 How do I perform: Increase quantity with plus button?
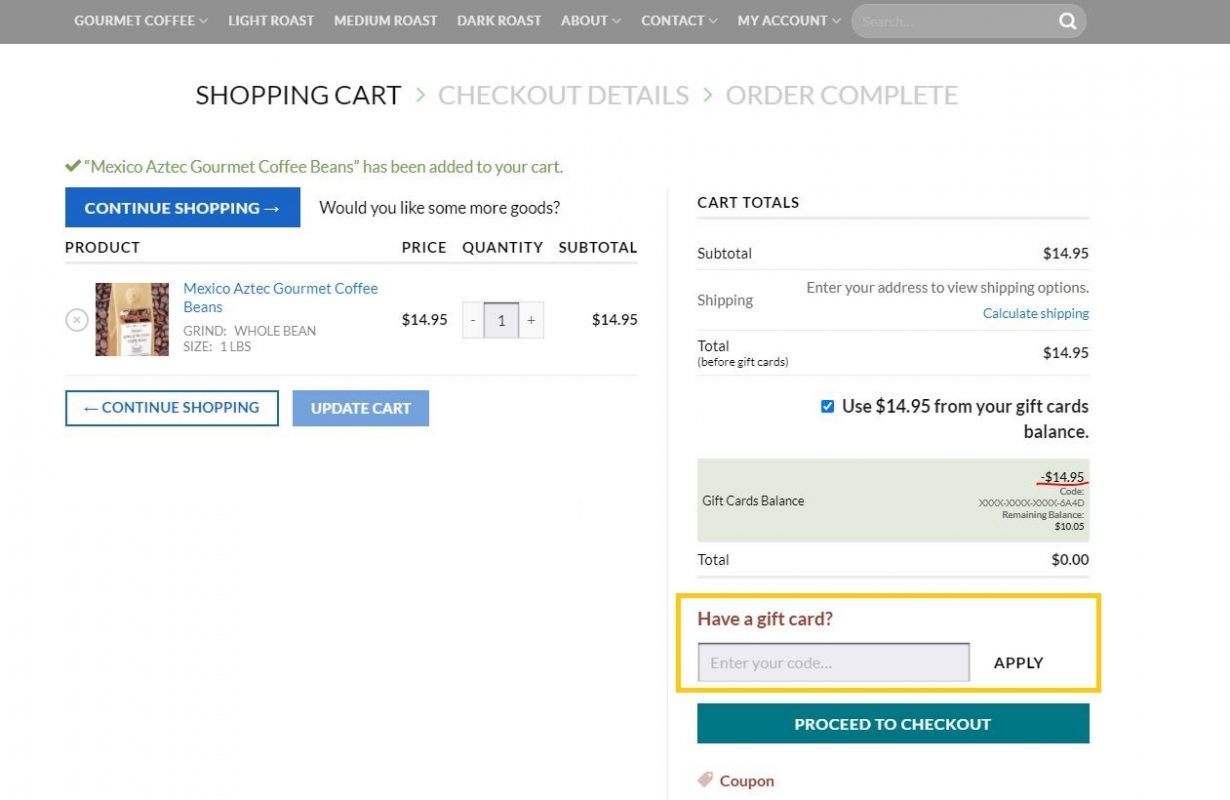point(531,320)
